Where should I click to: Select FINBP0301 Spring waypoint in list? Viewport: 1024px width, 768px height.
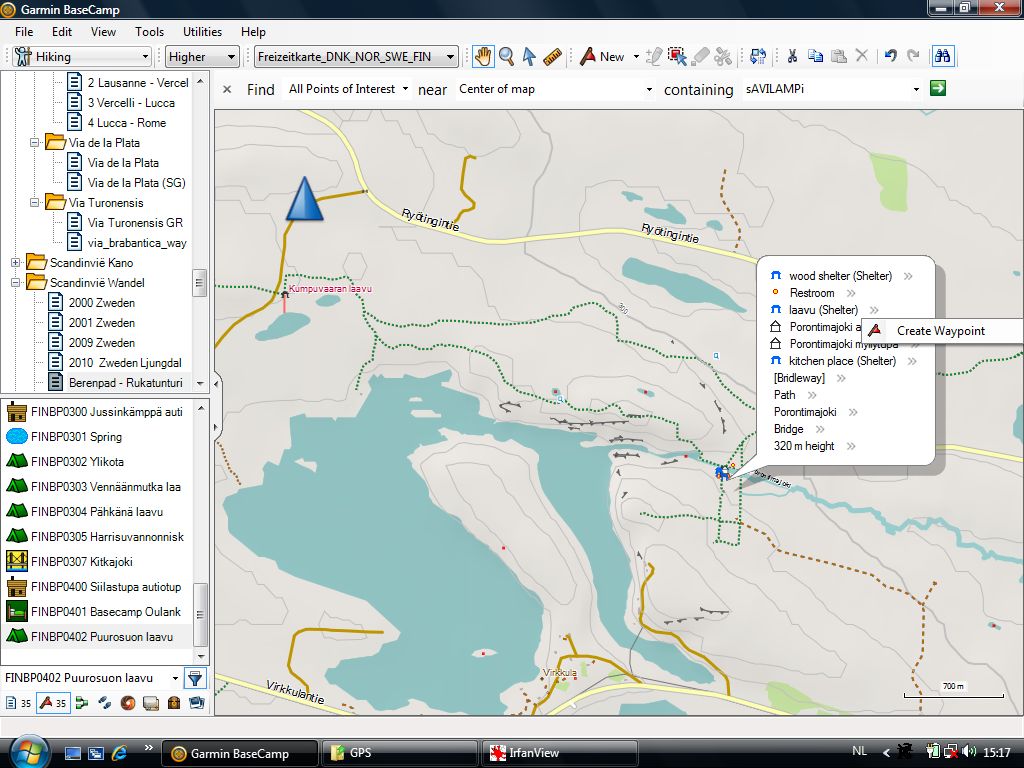76,437
